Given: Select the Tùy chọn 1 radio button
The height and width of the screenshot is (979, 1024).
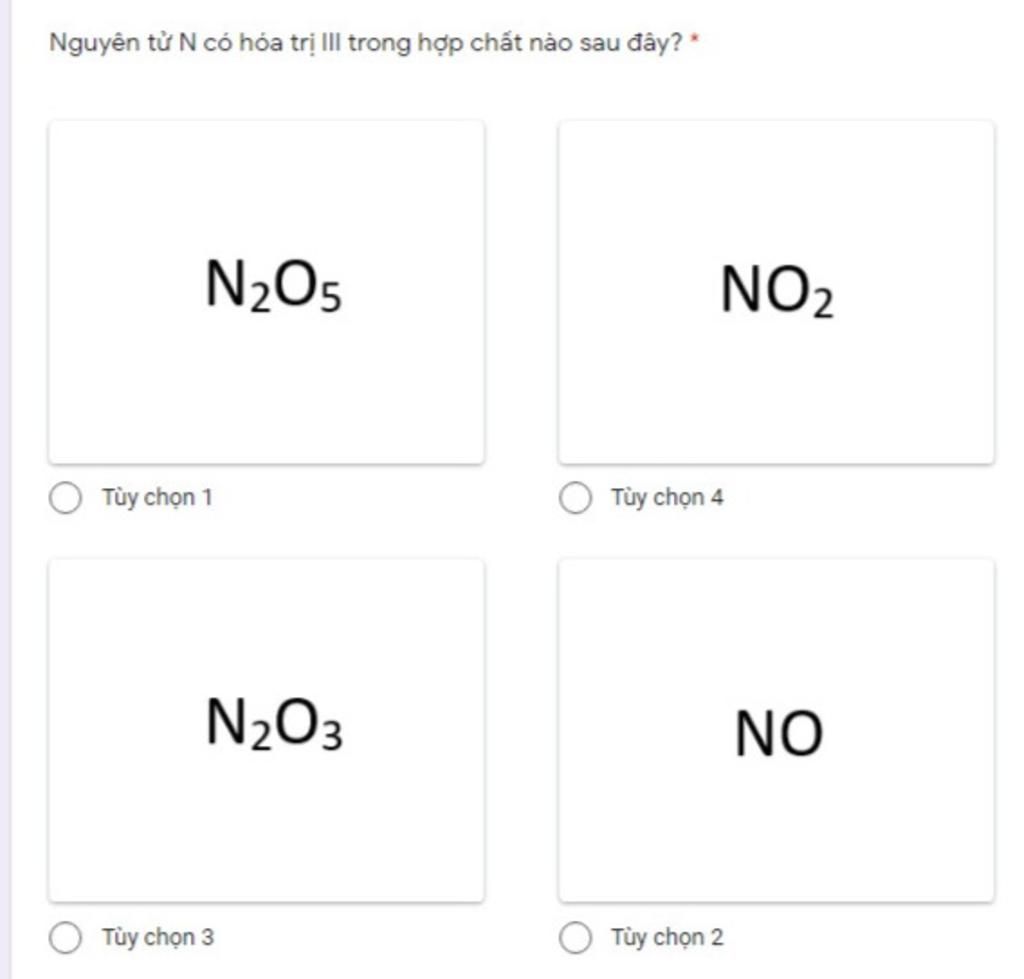Looking at the screenshot, I should tap(65, 498).
